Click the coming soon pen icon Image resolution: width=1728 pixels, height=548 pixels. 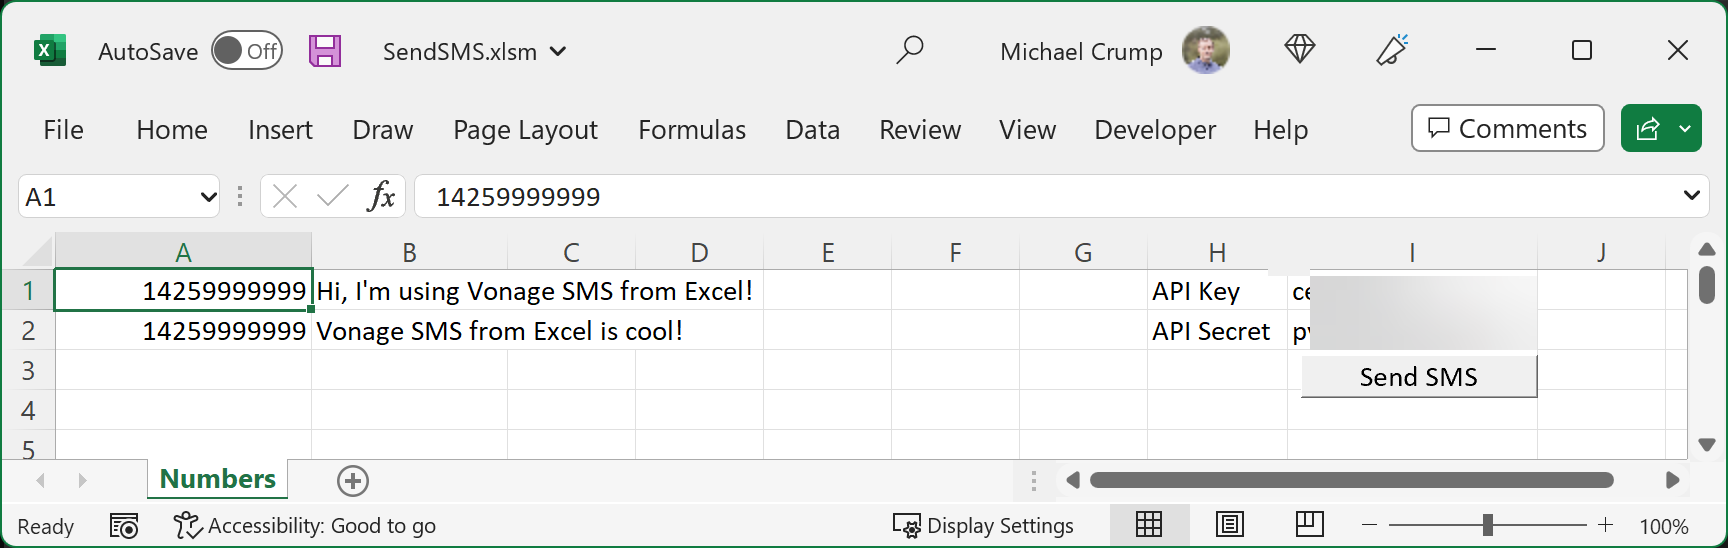coord(1392,50)
